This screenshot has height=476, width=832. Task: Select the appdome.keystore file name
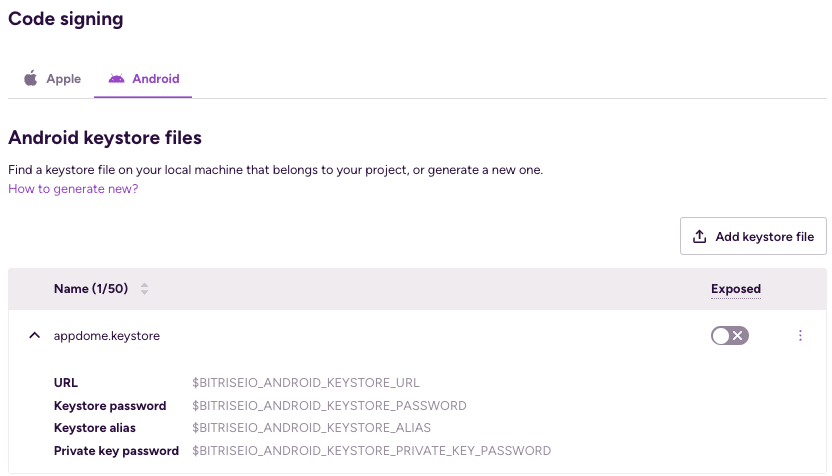(x=107, y=336)
